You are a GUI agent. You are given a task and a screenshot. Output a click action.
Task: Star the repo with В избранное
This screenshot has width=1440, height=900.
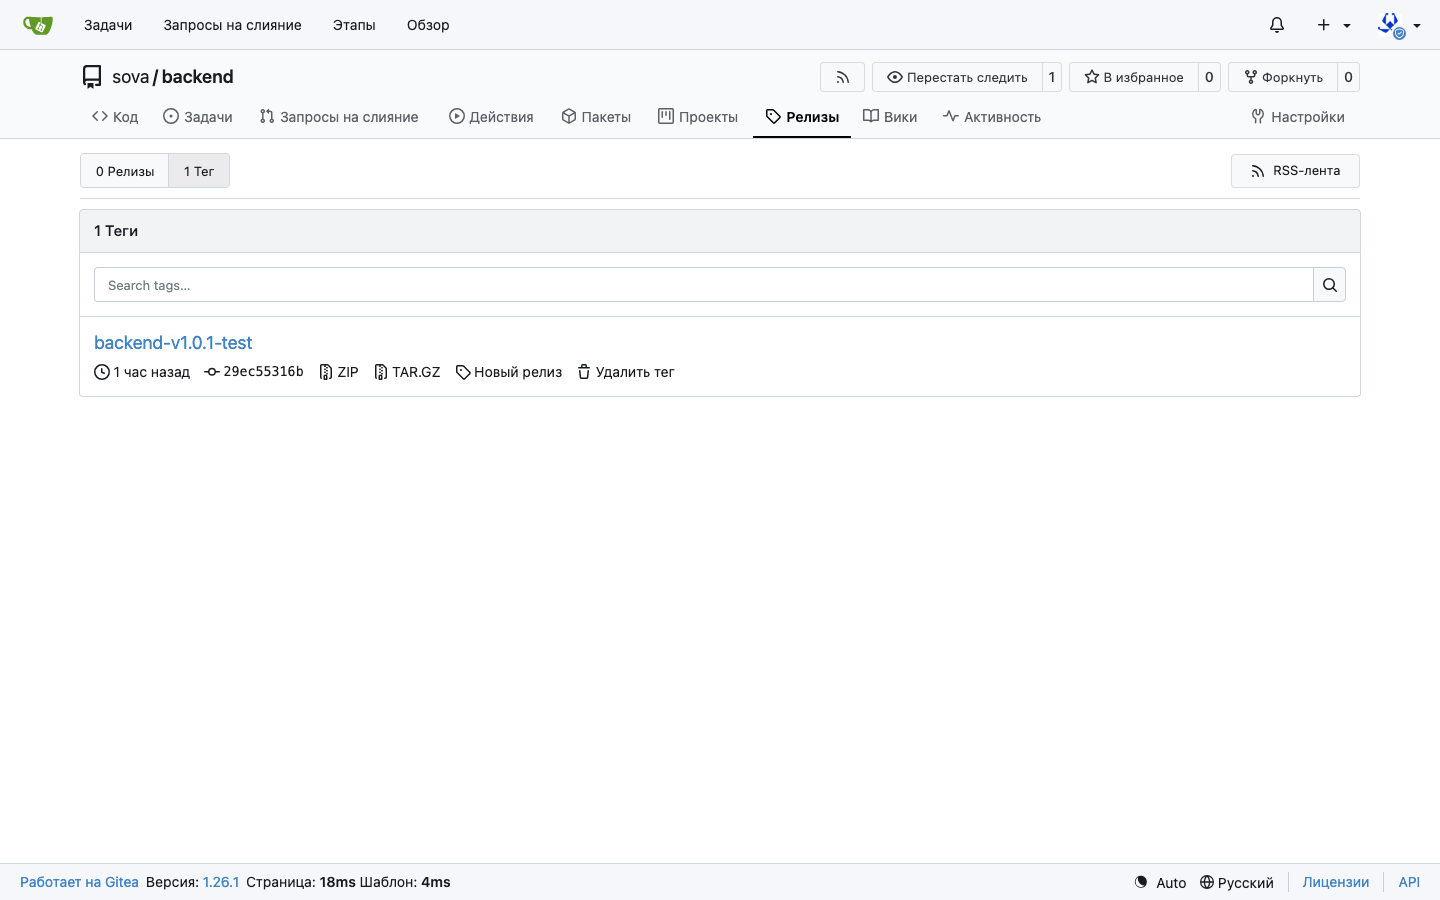tap(1134, 77)
